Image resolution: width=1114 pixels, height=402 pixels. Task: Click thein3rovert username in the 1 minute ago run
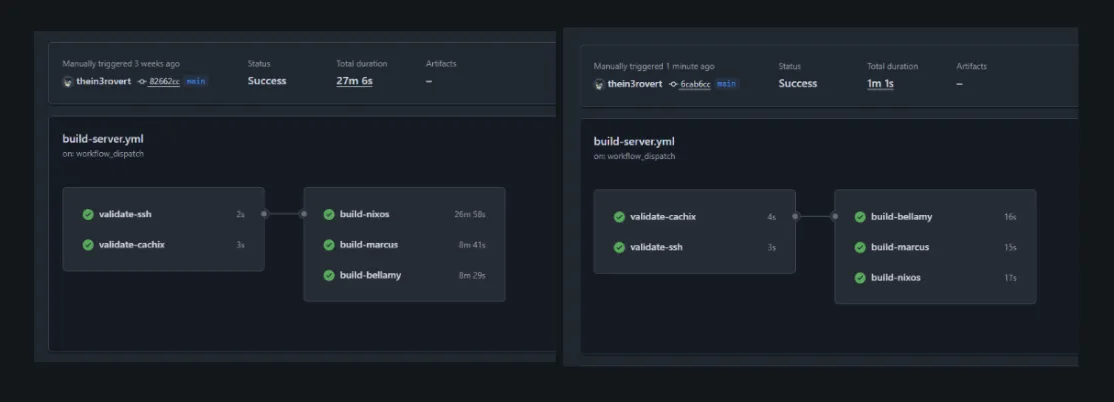click(636, 84)
